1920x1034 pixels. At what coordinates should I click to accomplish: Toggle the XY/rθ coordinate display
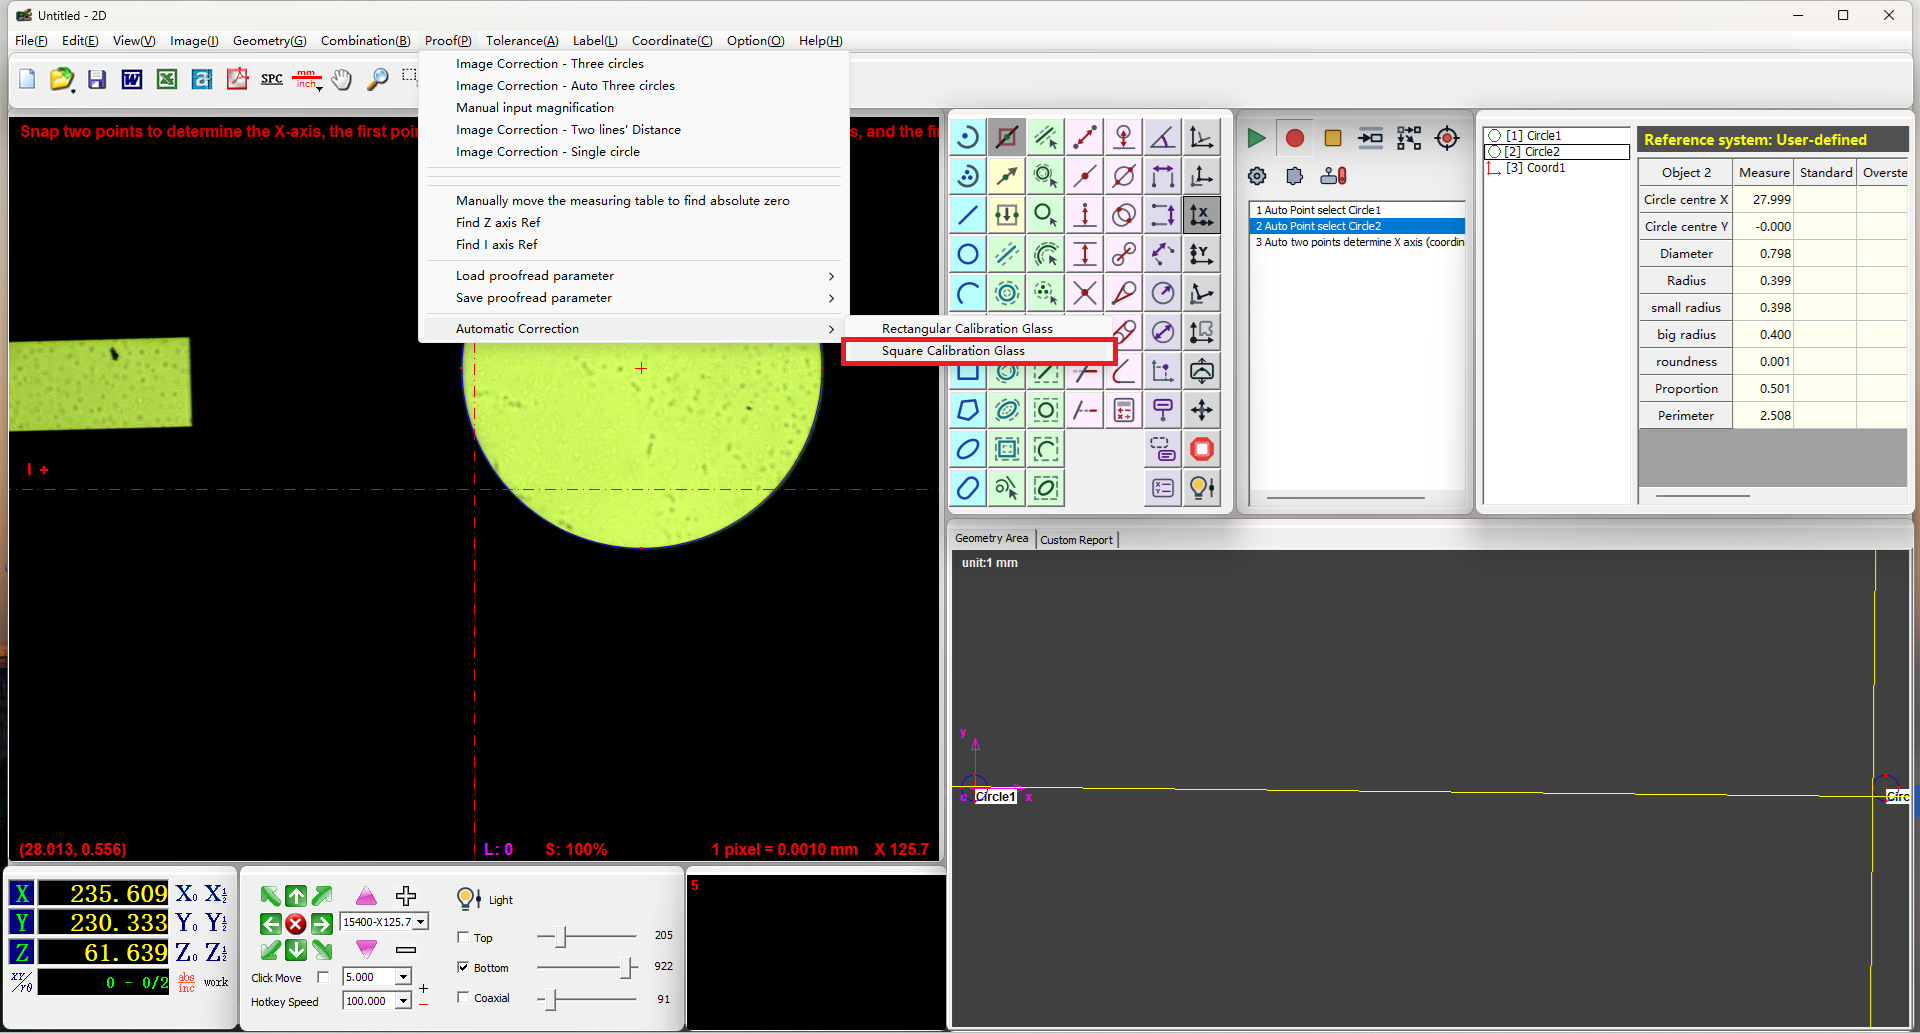[21, 982]
